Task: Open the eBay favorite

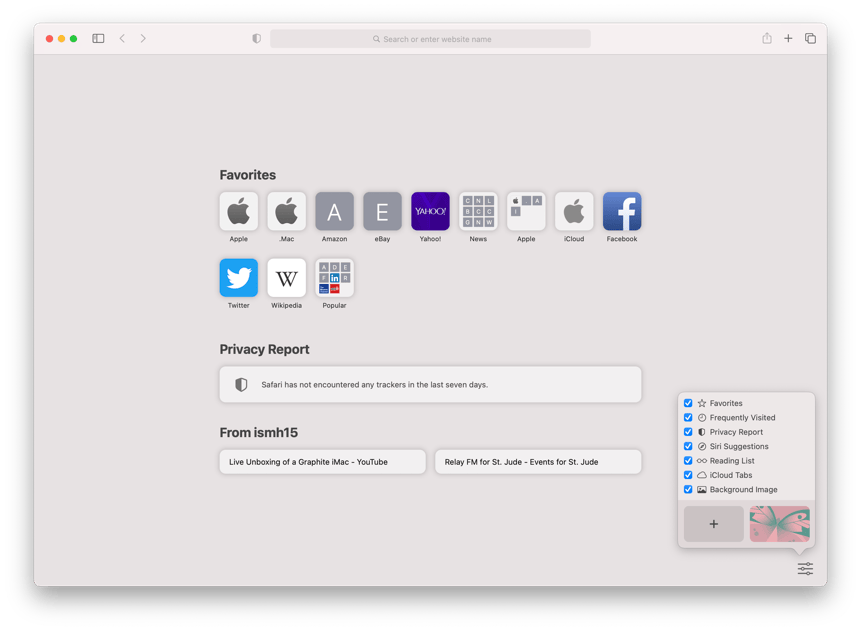Action: 382,211
